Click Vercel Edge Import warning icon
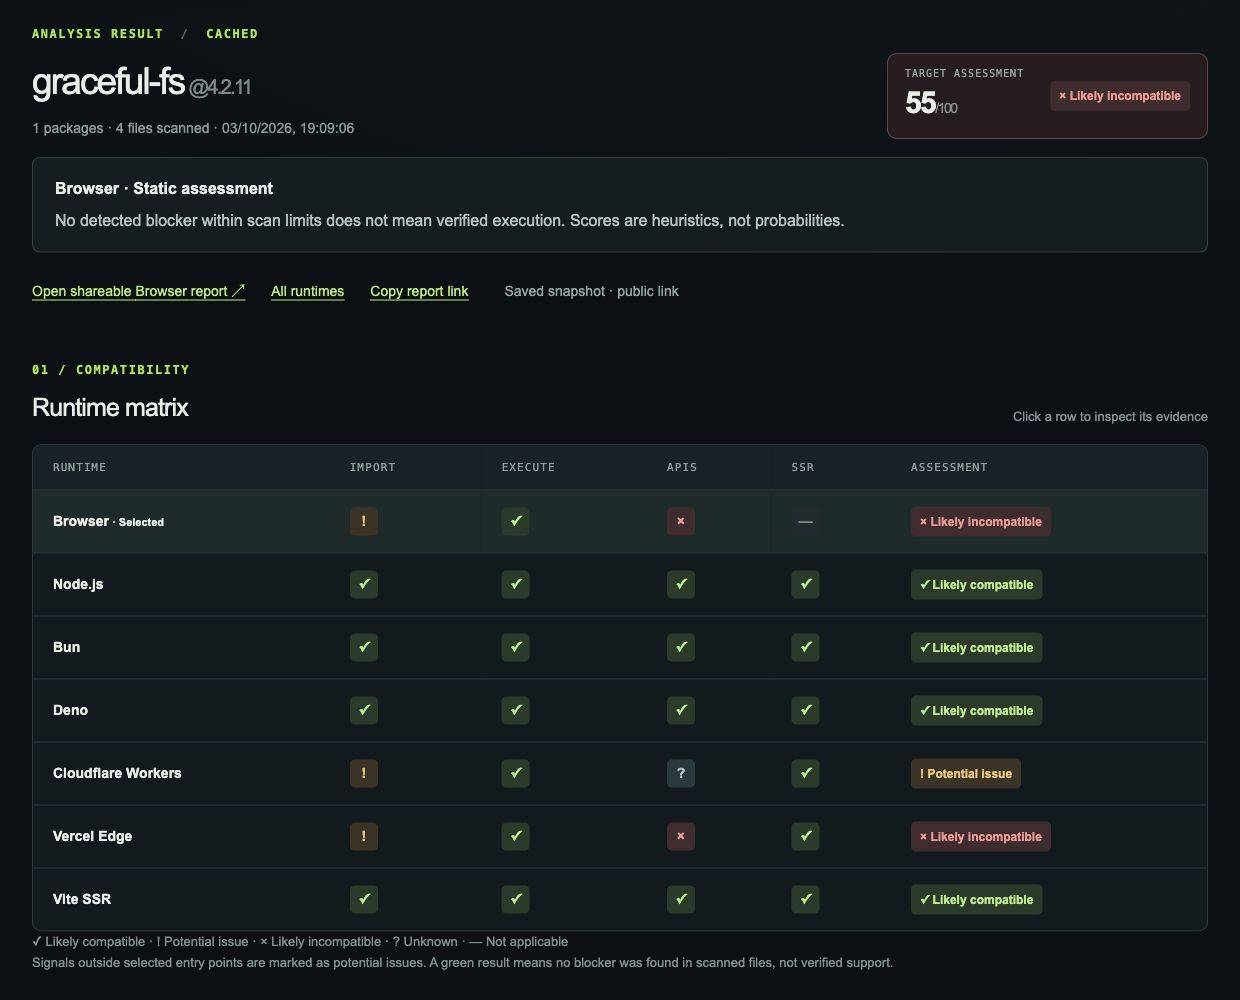1240x1000 pixels. pos(364,836)
